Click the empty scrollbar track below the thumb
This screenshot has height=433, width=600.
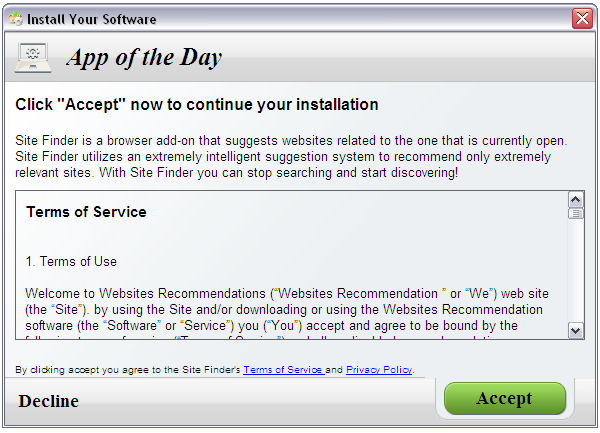coord(576,271)
